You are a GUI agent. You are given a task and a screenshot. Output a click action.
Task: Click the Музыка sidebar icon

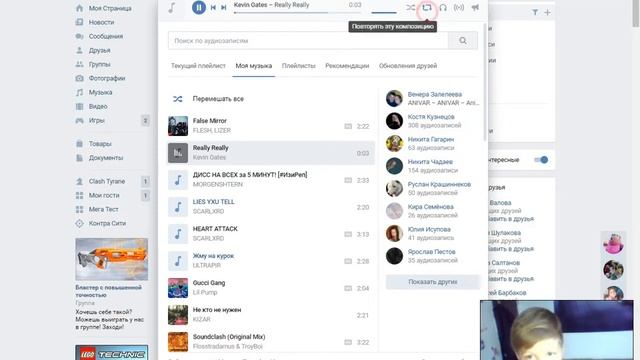tap(80, 92)
